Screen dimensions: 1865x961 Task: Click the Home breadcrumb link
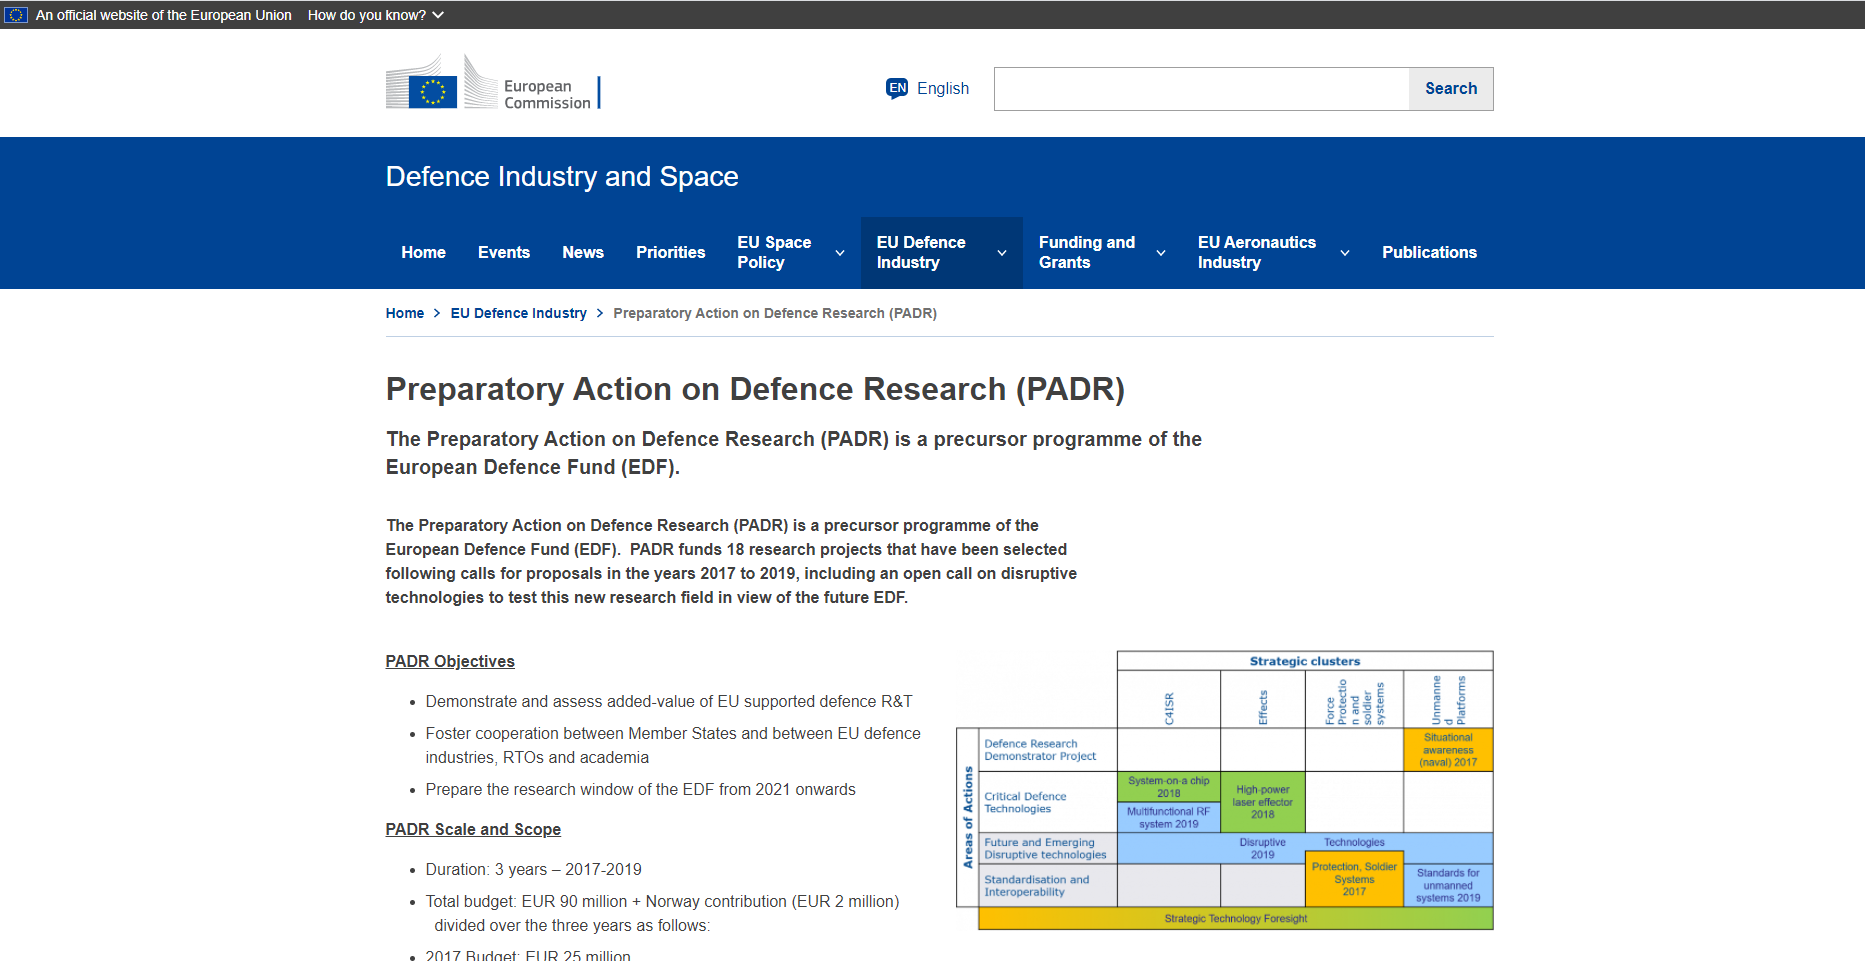pos(405,313)
